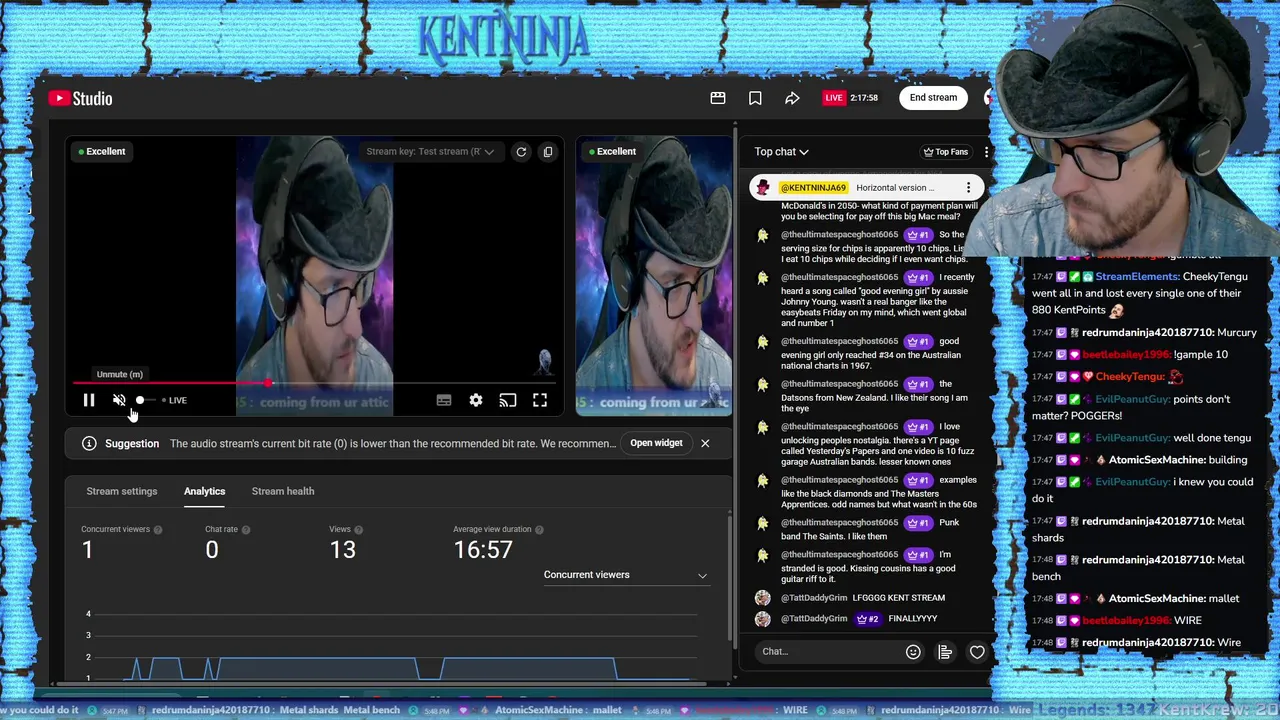Dismiss the bitrate suggestion banner
The height and width of the screenshot is (720, 1280).
tap(705, 443)
